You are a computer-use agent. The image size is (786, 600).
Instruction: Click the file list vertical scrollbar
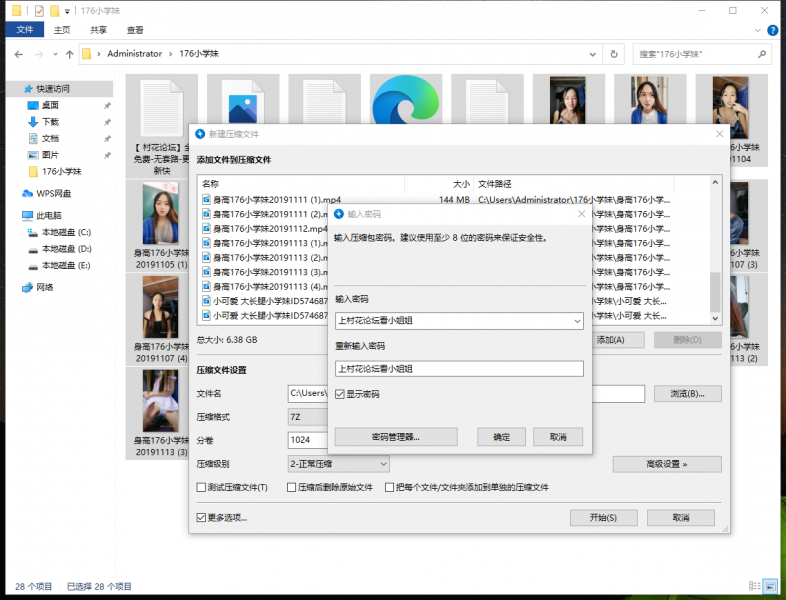click(714, 290)
